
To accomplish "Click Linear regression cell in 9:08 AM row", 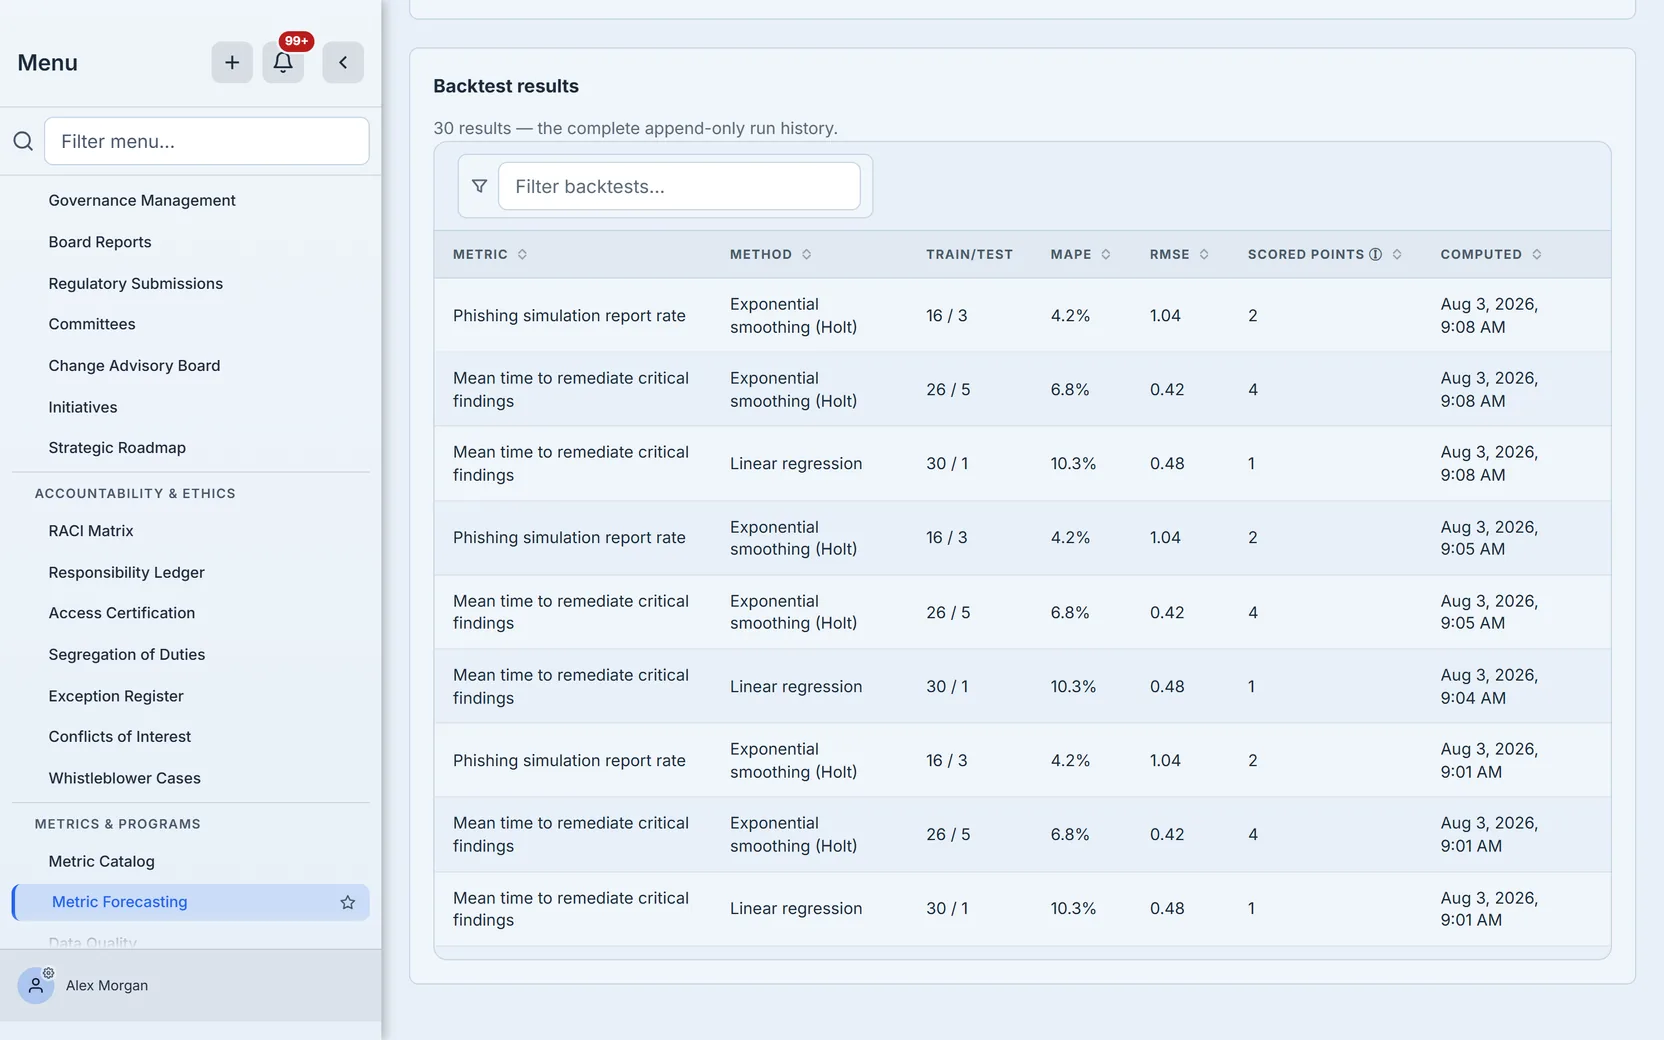I will point(796,463).
